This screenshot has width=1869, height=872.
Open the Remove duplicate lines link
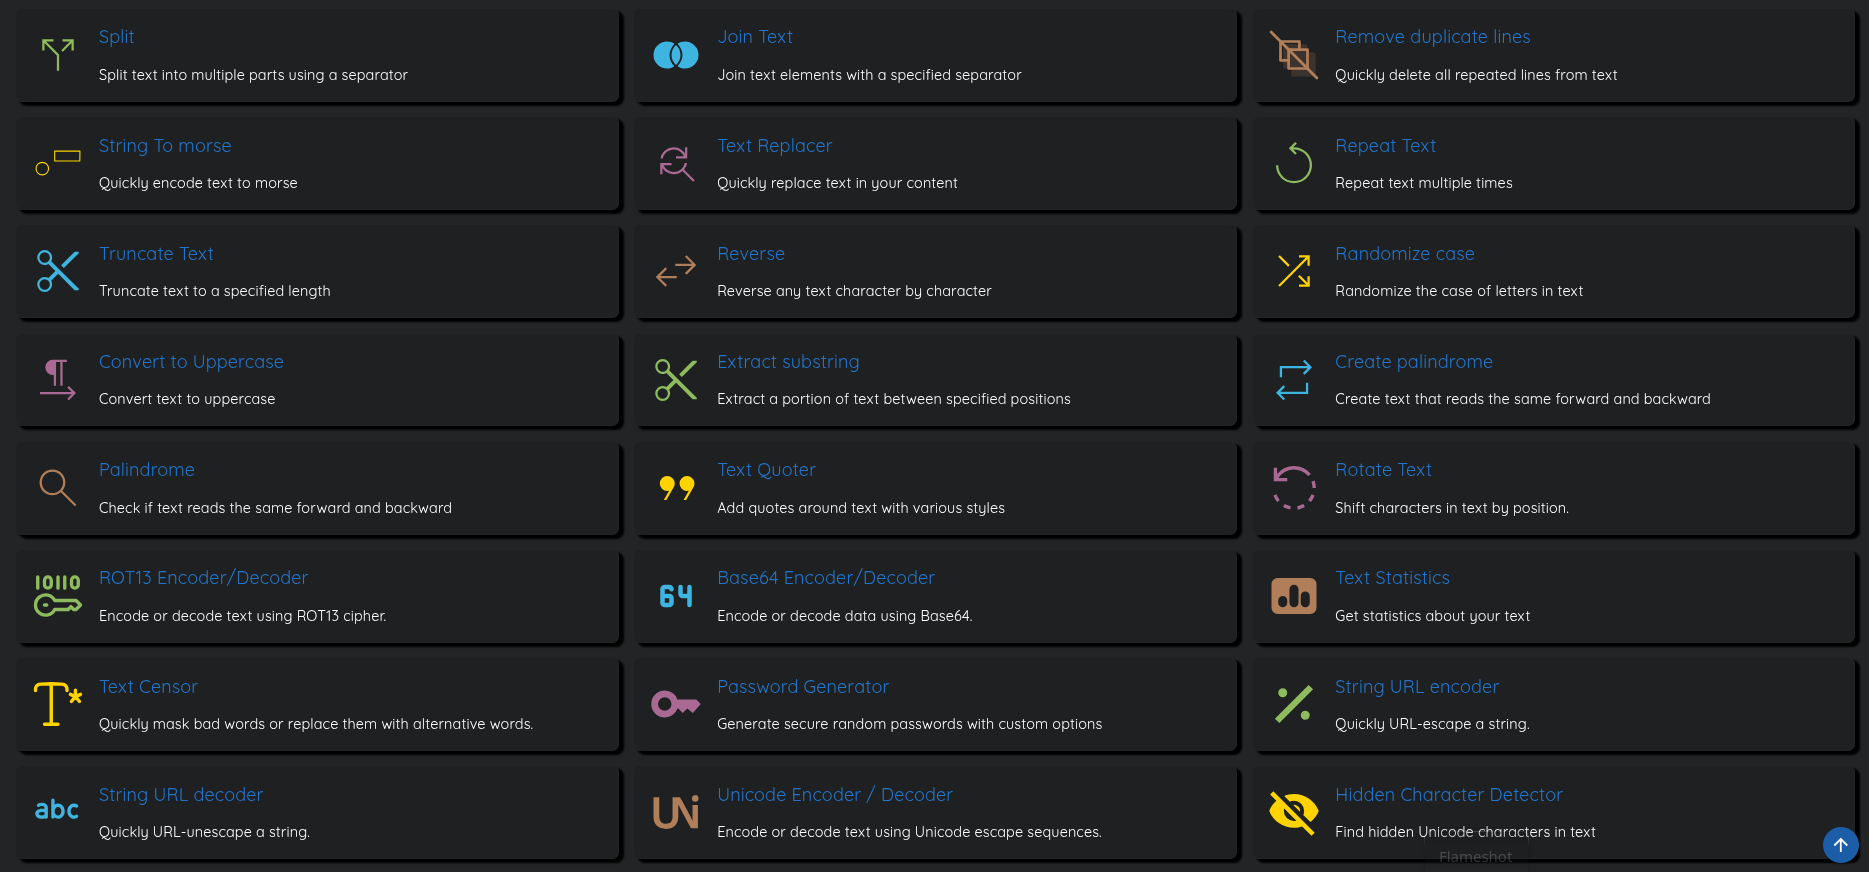1432,37
